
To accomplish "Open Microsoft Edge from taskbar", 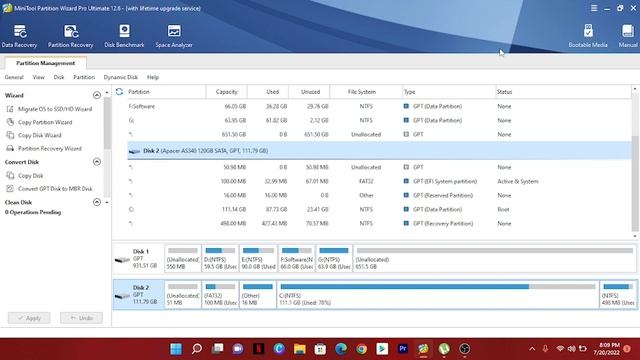I will [x=341, y=349].
